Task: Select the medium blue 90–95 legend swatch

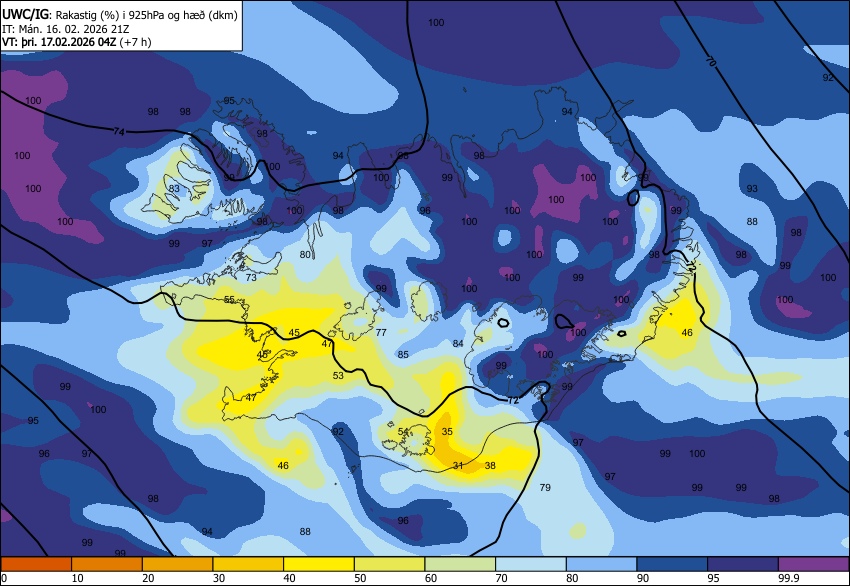Action: click(x=672, y=564)
